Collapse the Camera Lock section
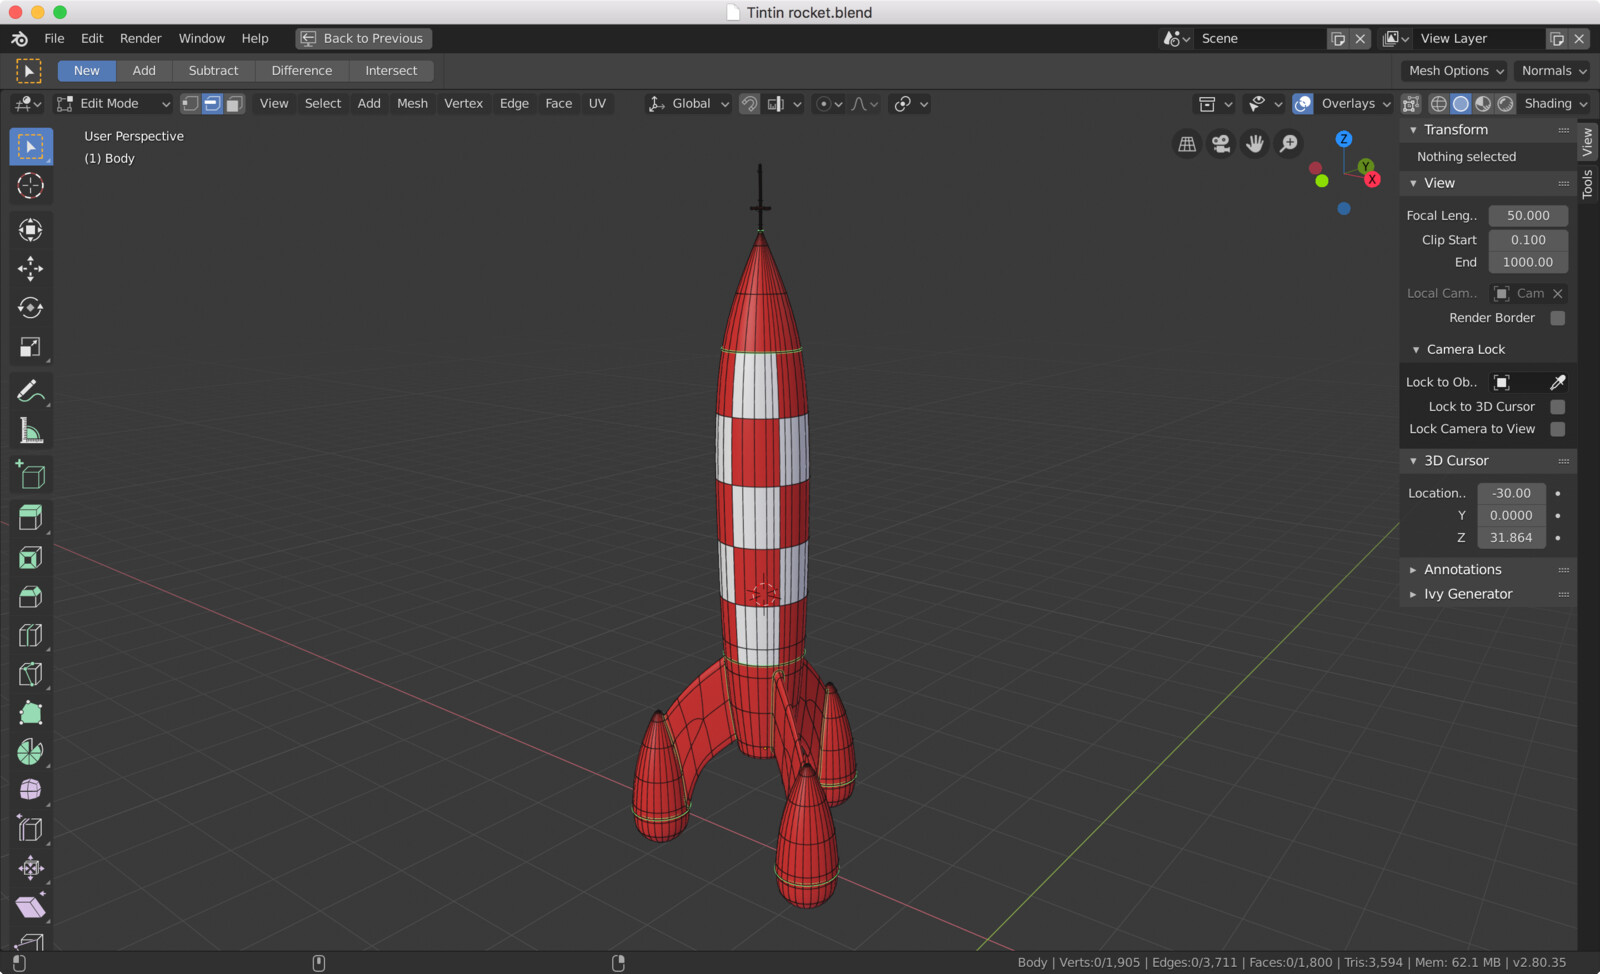This screenshot has width=1600, height=974. (x=1416, y=350)
